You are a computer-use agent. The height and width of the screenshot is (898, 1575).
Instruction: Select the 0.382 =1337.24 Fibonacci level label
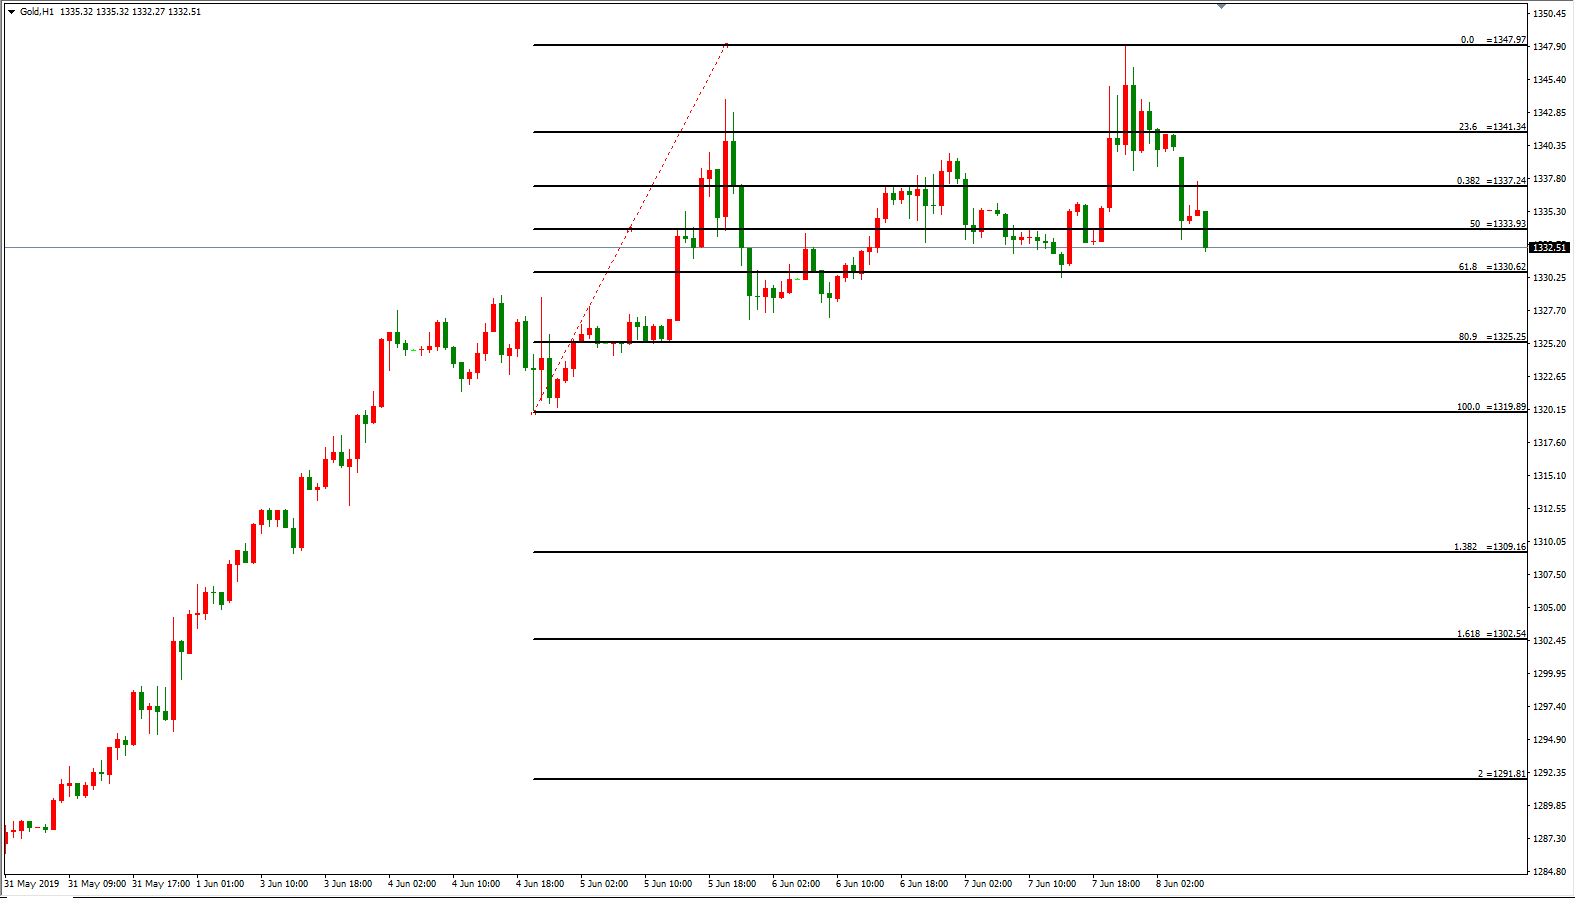(1491, 181)
